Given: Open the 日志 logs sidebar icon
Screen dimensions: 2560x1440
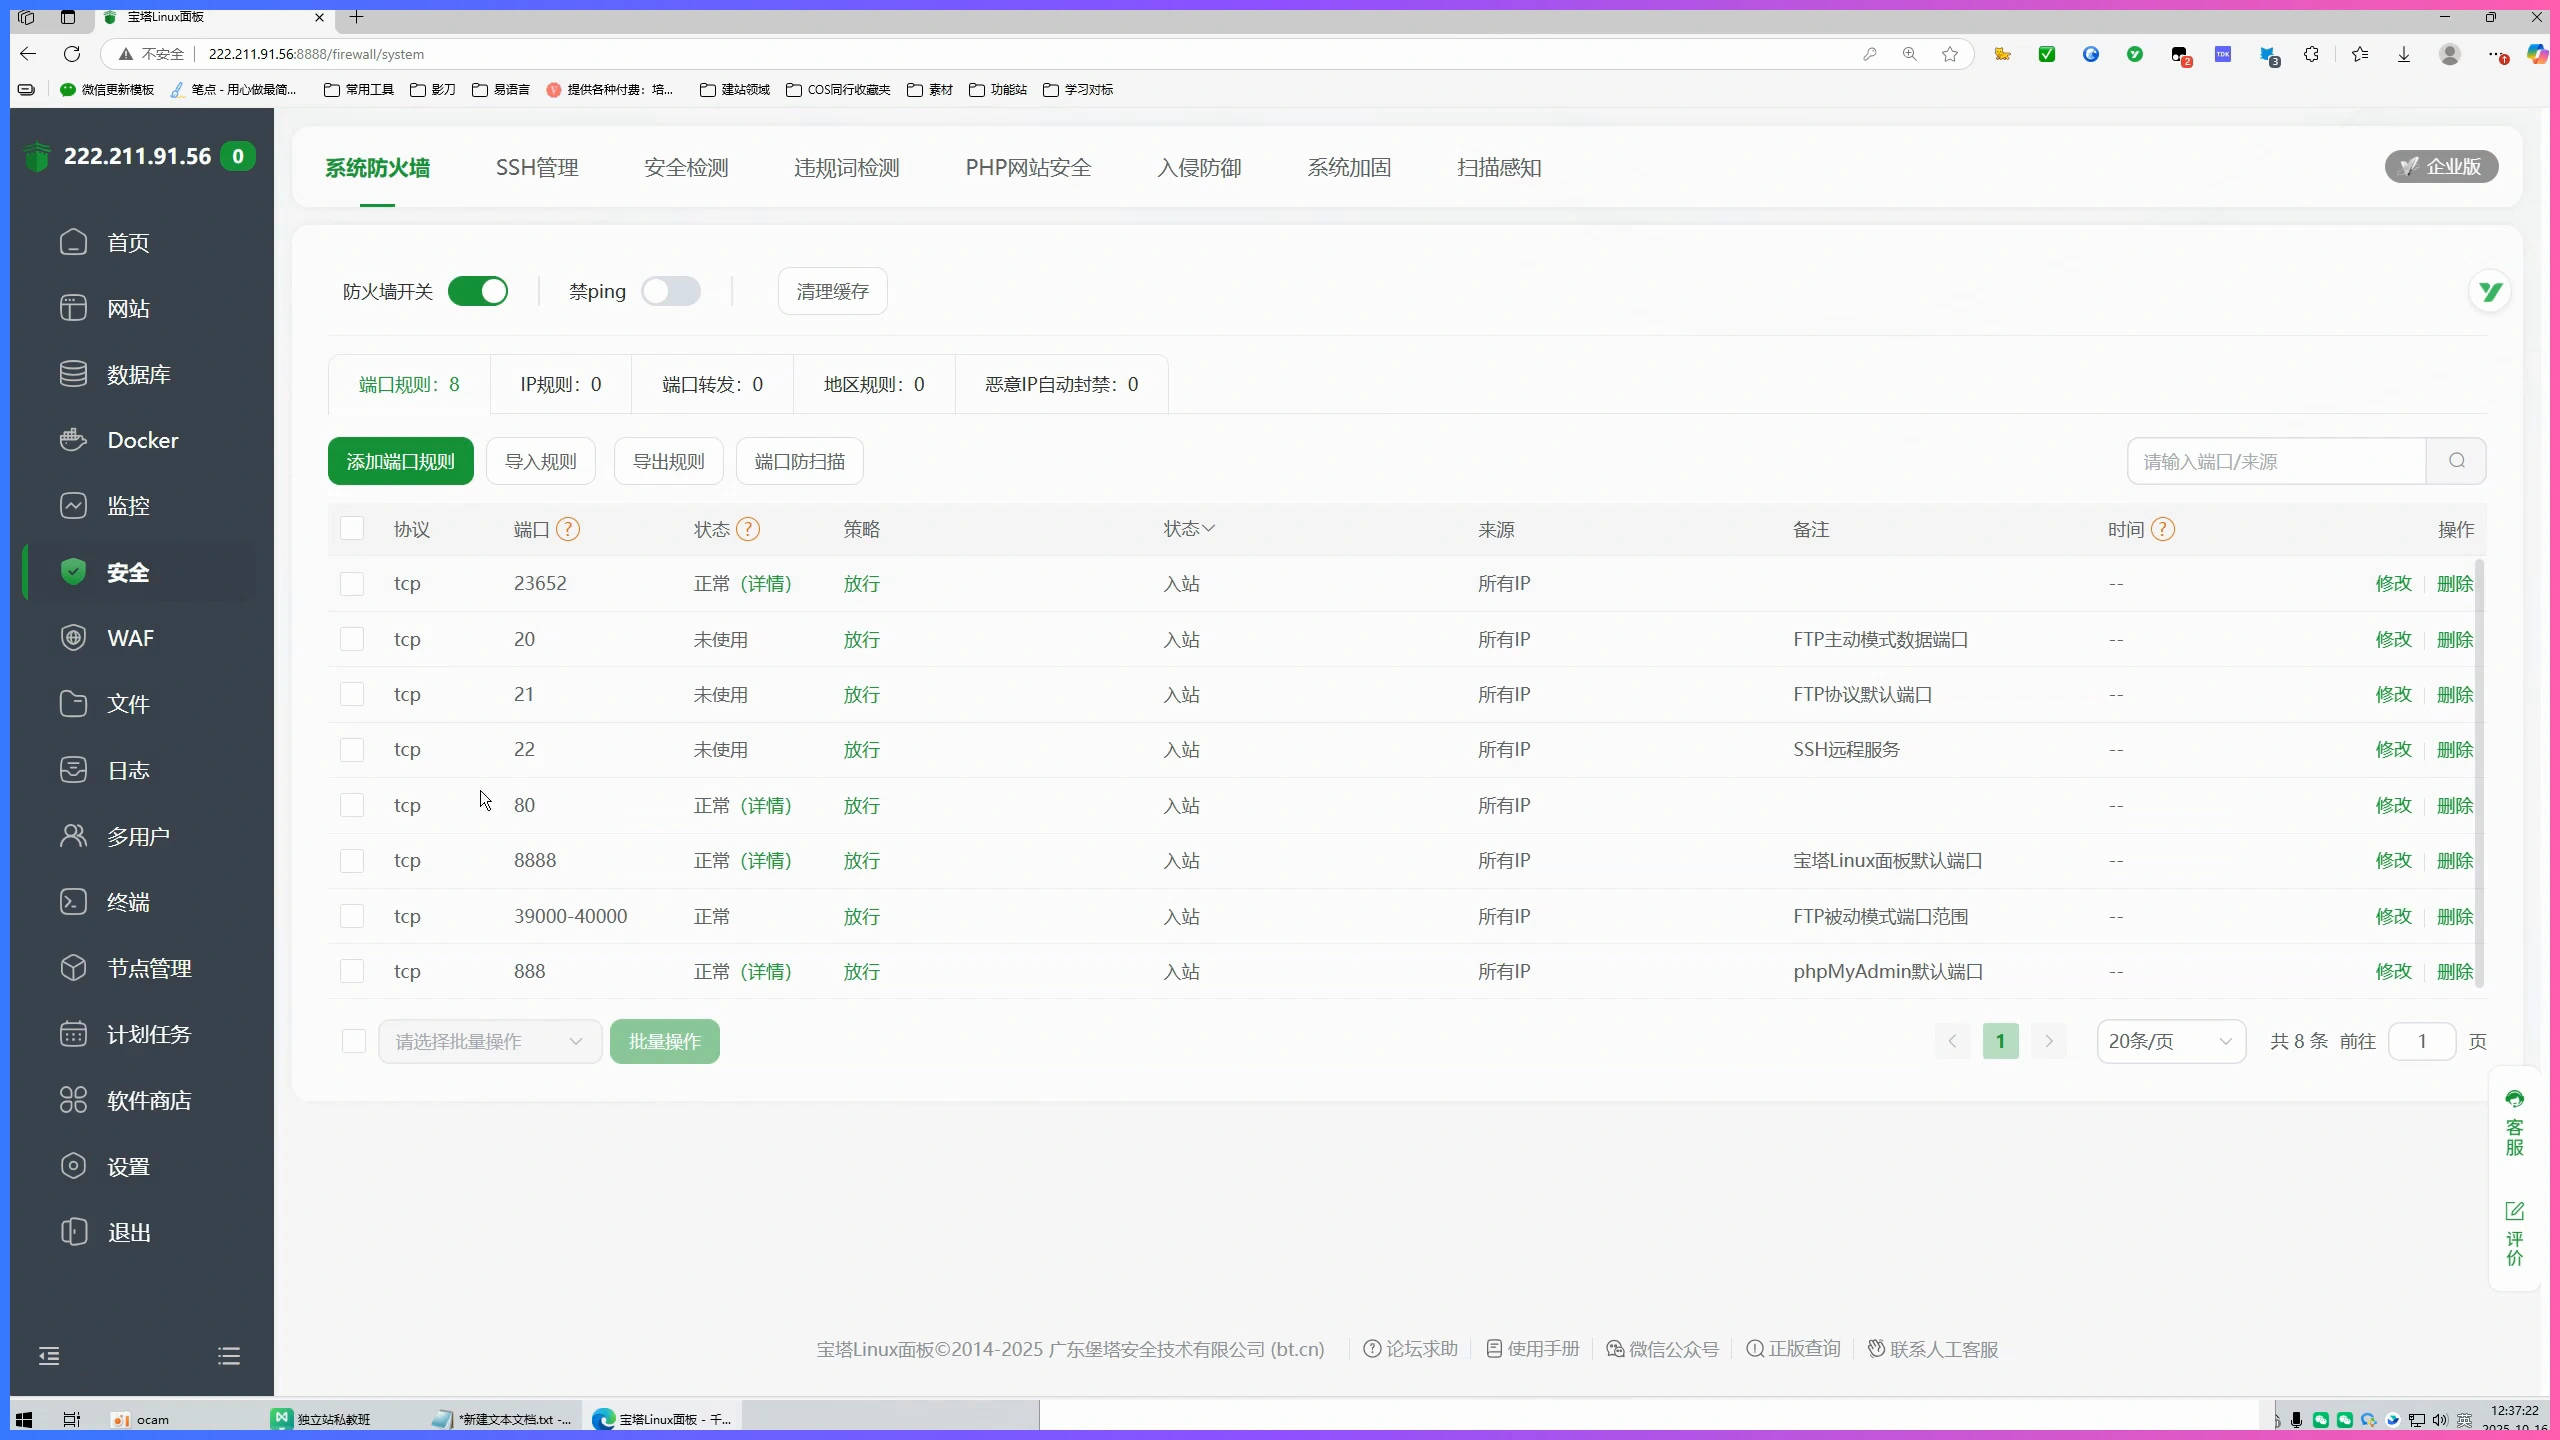Looking at the screenshot, I should pos(73,770).
